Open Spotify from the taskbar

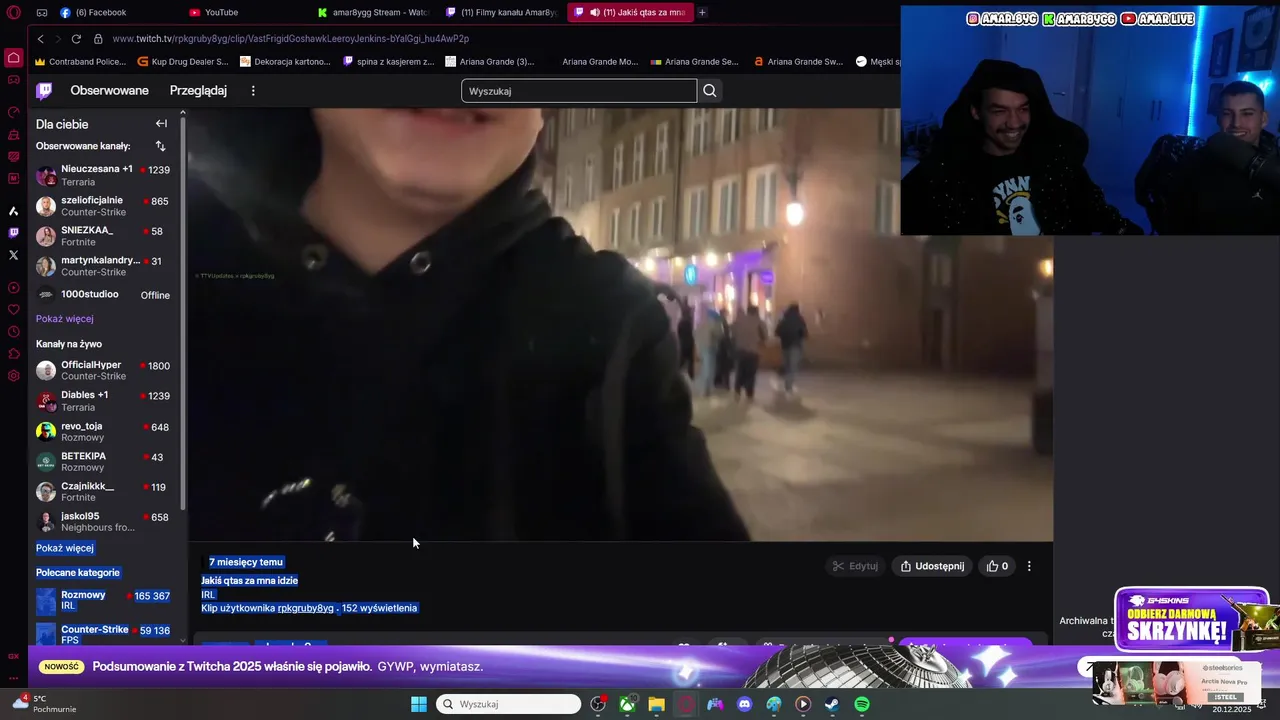coord(862,704)
